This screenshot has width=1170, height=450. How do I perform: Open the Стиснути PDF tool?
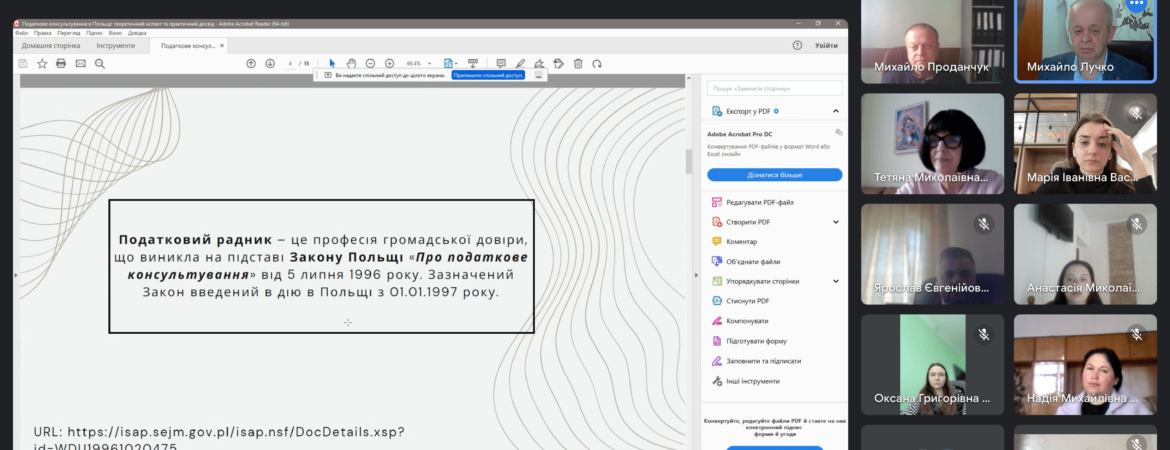point(741,301)
